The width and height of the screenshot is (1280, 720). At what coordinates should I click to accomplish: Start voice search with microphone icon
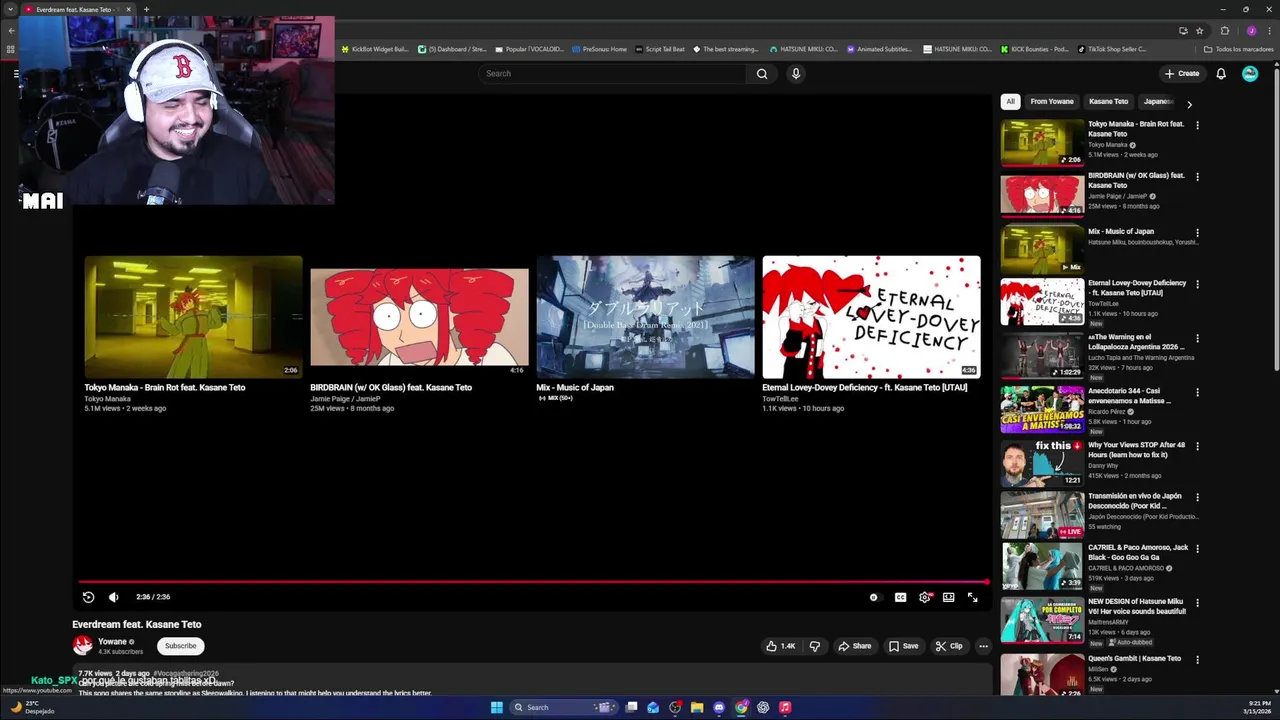796,73
